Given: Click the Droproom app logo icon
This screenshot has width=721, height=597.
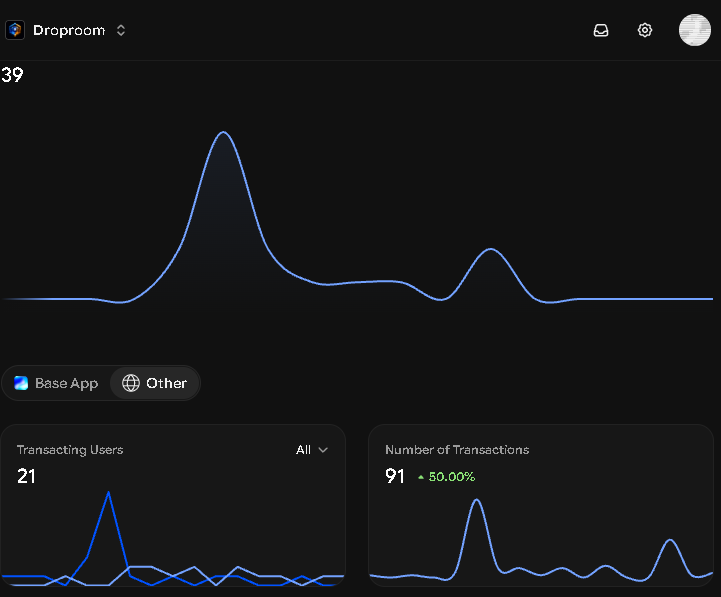Looking at the screenshot, I should [15, 30].
